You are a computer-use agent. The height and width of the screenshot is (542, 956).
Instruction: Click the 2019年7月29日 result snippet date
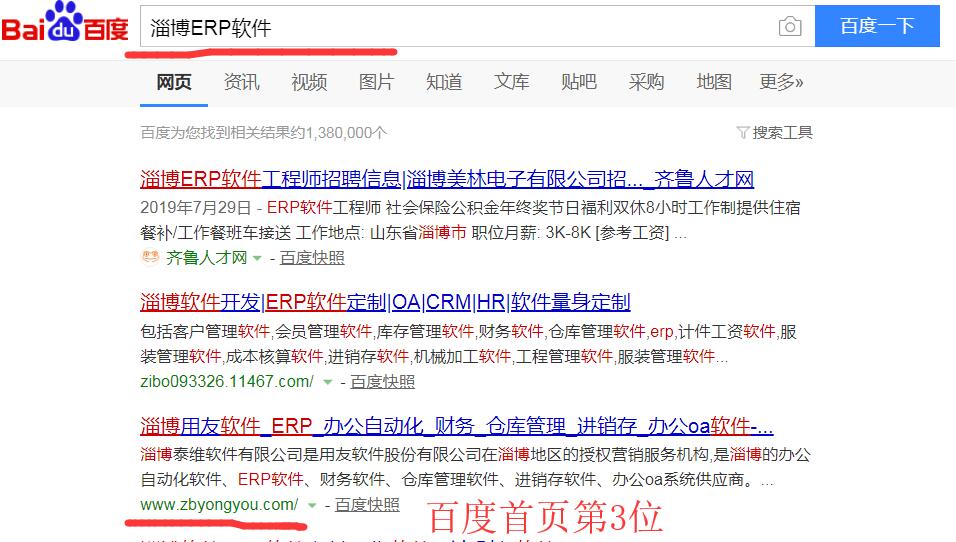(x=196, y=208)
